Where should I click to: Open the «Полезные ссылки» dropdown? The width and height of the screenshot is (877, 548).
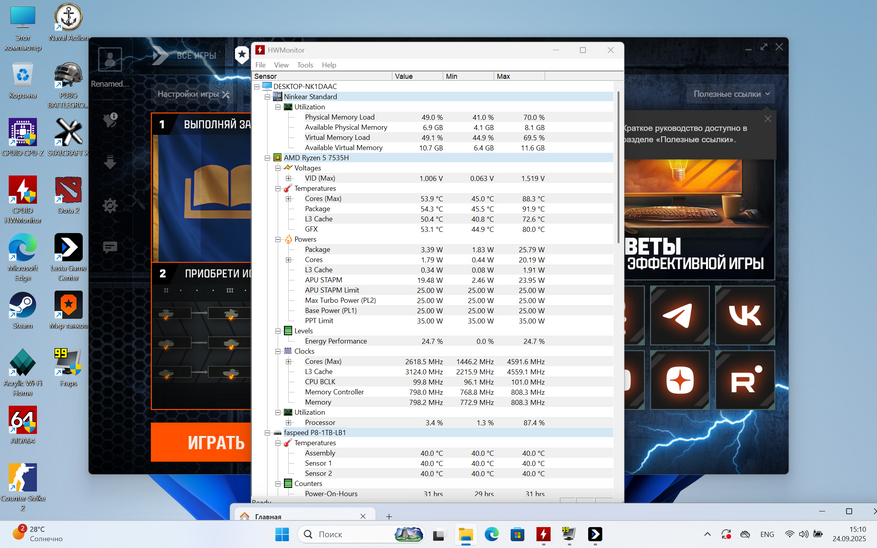[x=732, y=94]
